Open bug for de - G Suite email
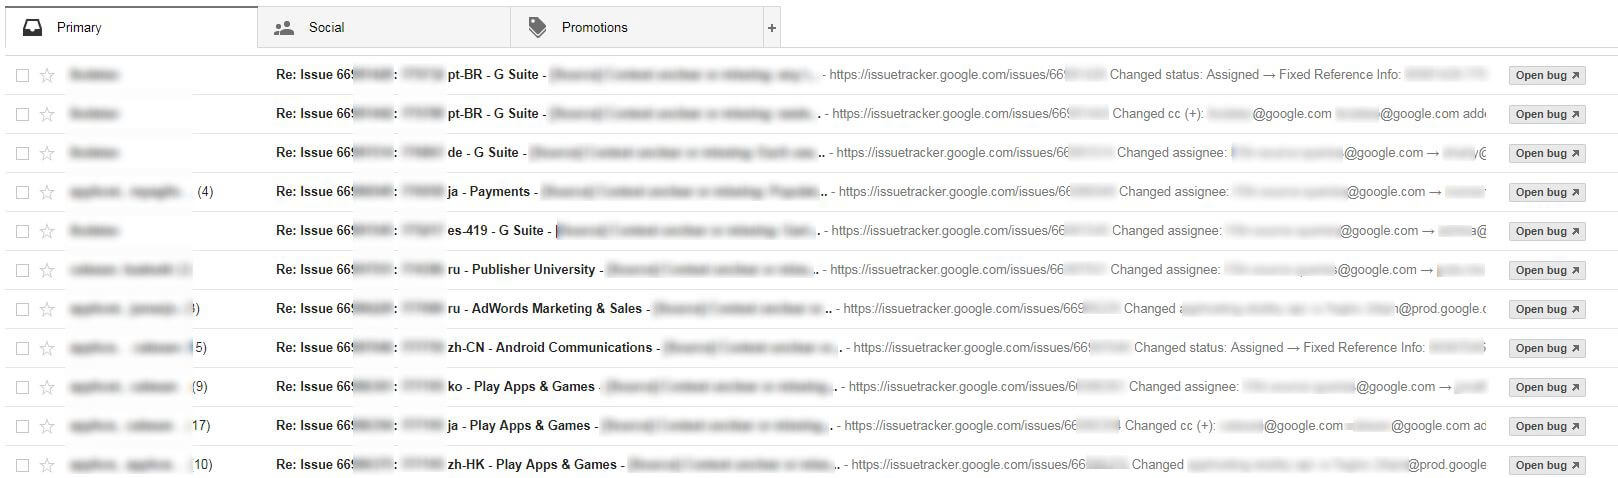This screenshot has width=1618, height=478. (x=1546, y=153)
